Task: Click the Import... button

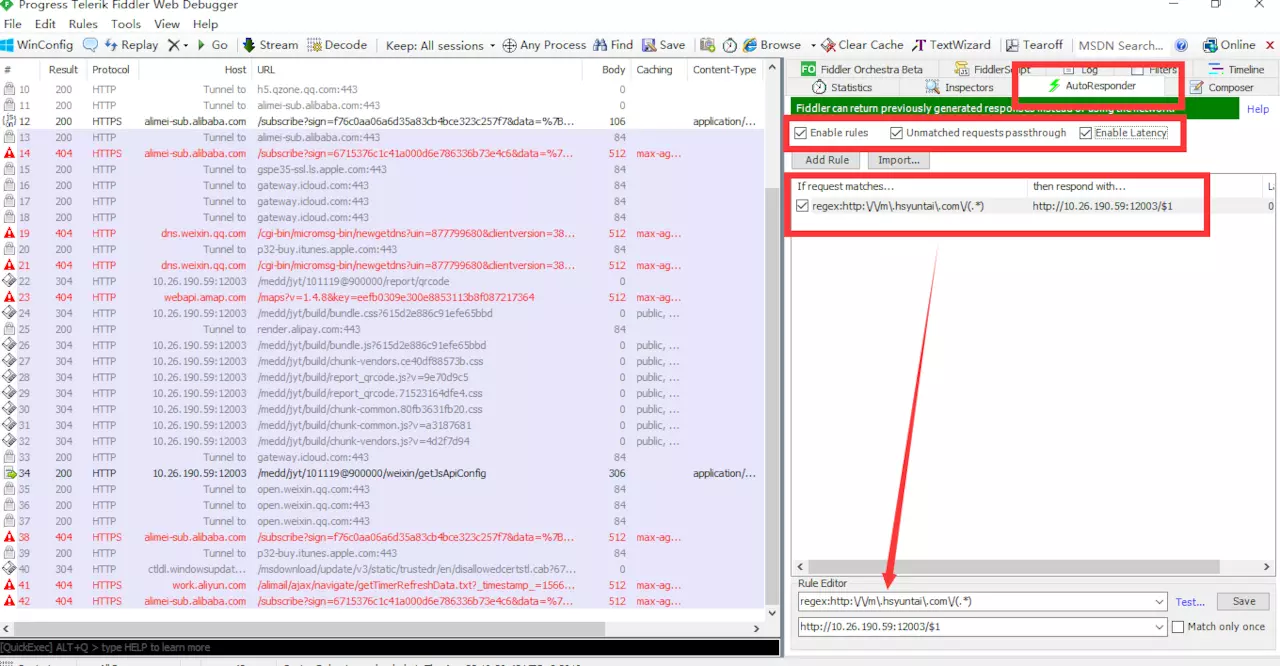Action: pos(899,160)
